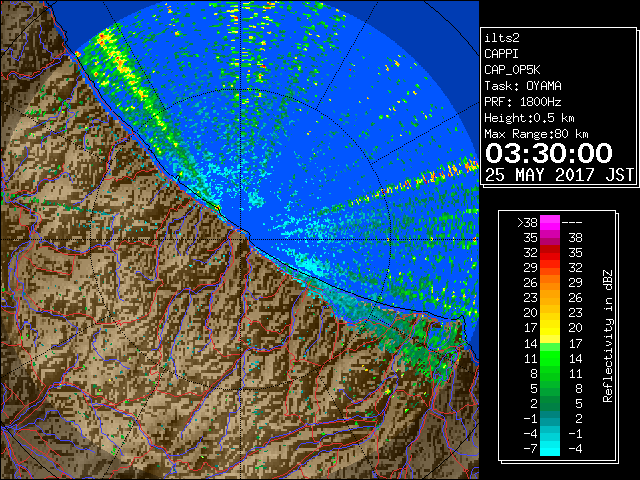Click the 03:30:00 timestamp
The height and width of the screenshot is (480, 640).
[549, 153]
